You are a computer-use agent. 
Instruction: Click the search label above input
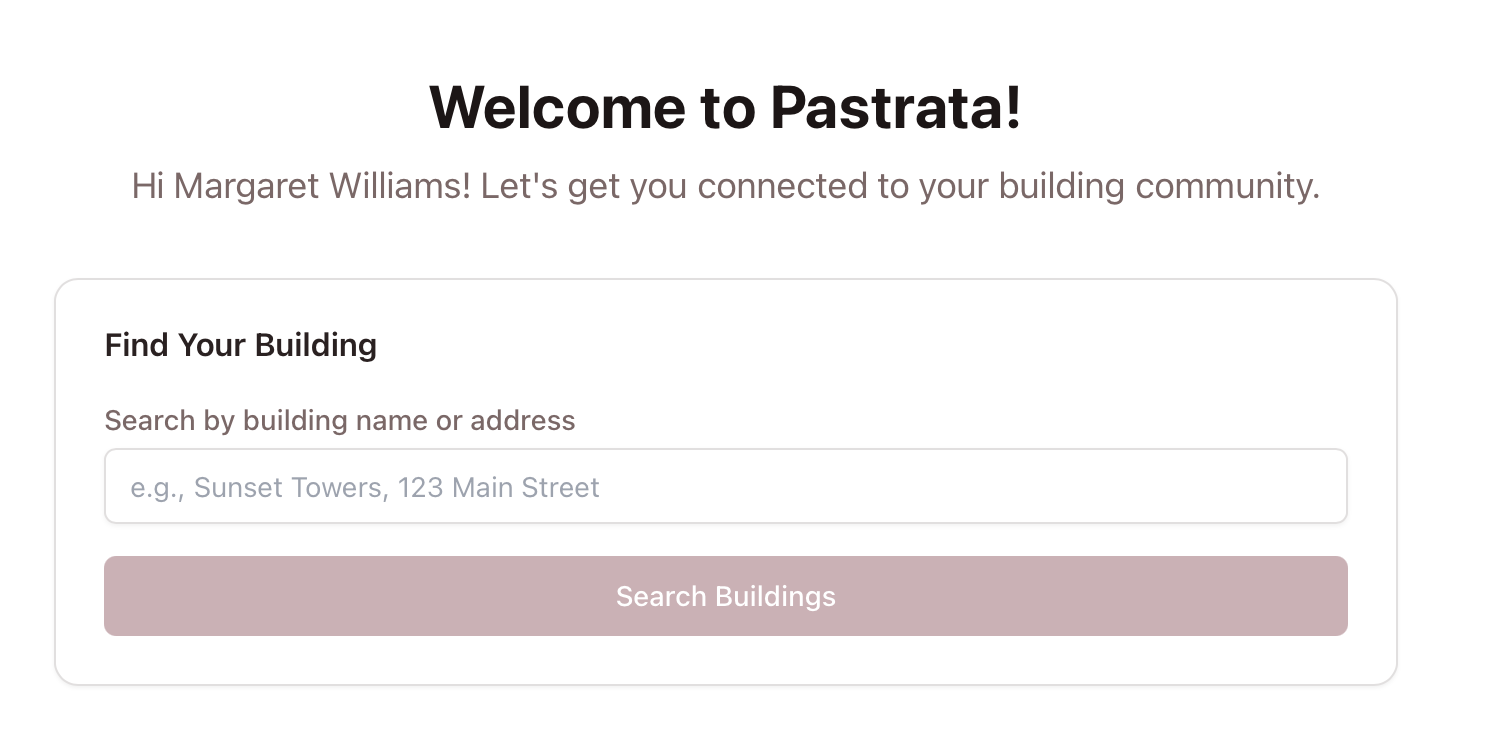[340, 420]
